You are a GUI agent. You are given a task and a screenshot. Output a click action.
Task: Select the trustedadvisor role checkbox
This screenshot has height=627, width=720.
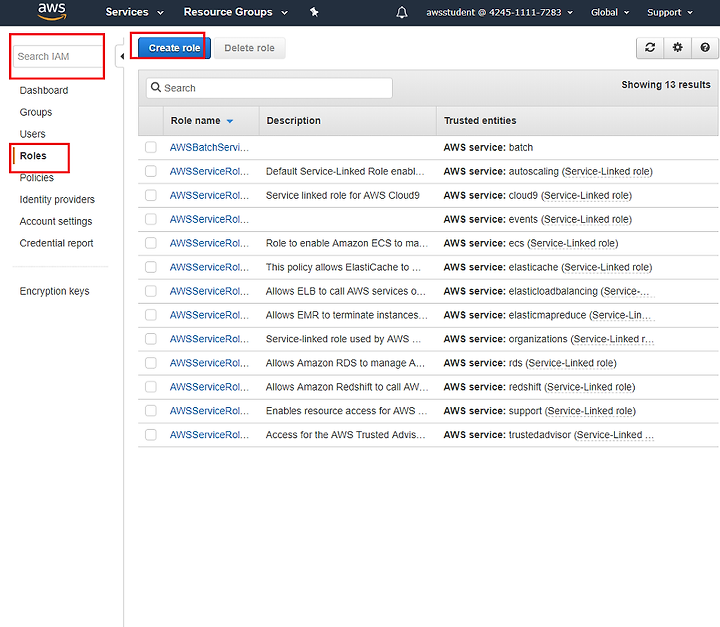(x=151, y=435)
